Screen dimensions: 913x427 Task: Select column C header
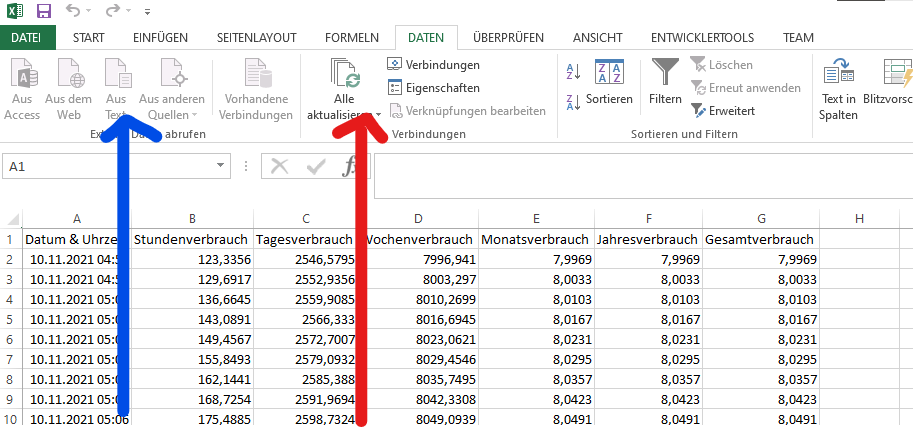coord(306,219)
